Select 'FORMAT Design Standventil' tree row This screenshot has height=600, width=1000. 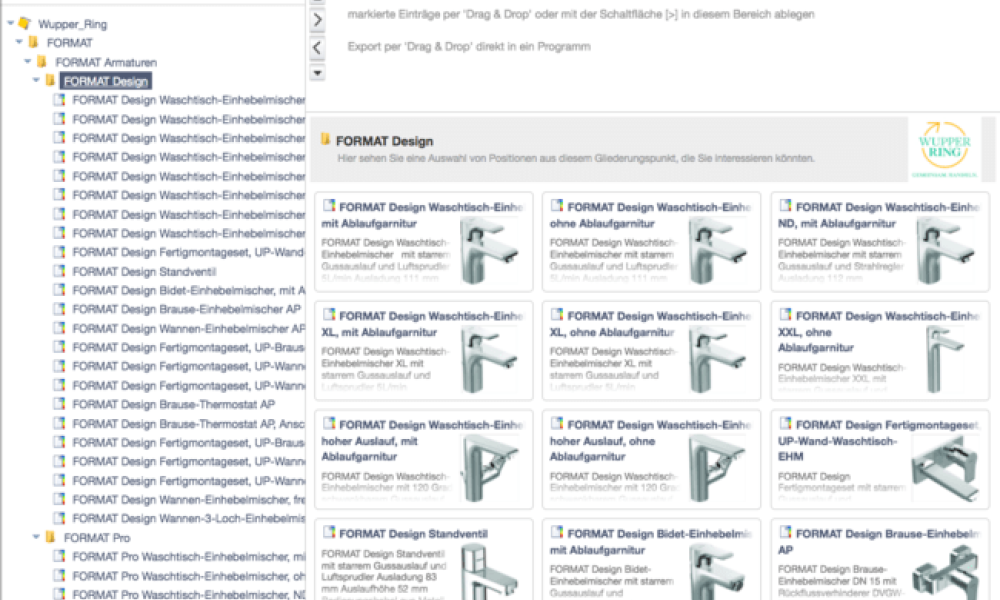[144, 272]
